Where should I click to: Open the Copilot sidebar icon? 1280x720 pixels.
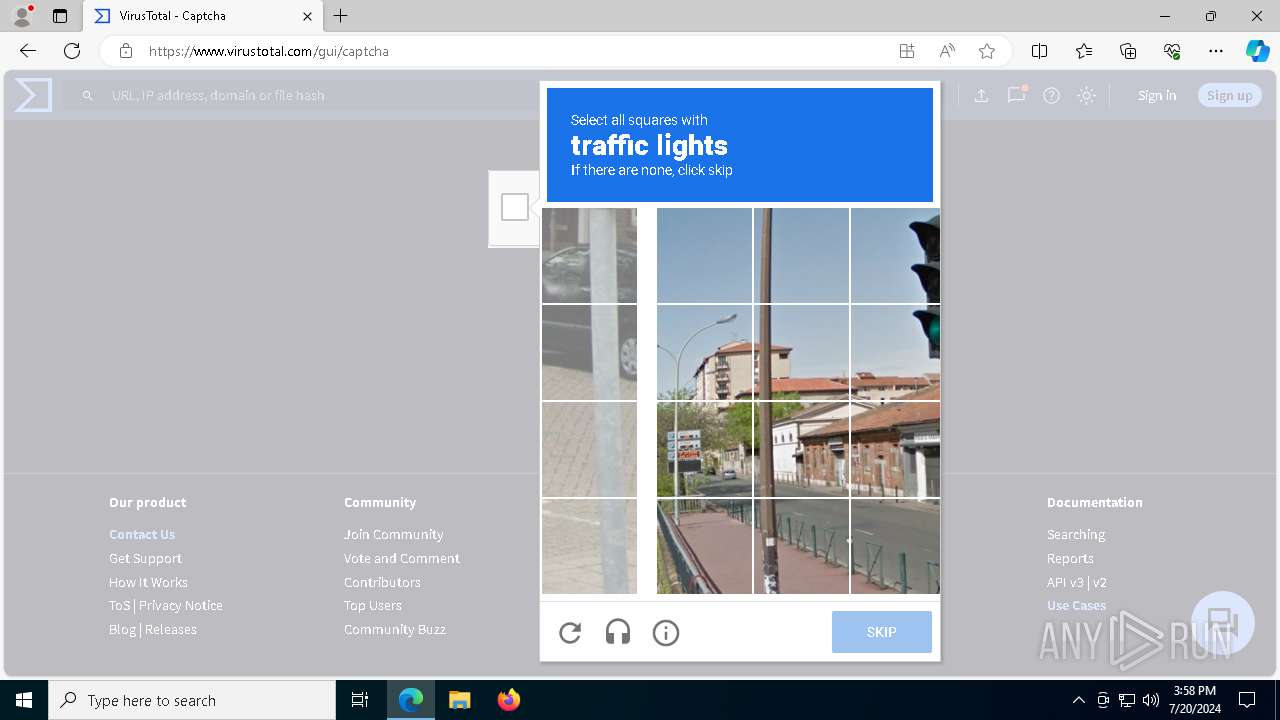click(x=1257, y=51)
